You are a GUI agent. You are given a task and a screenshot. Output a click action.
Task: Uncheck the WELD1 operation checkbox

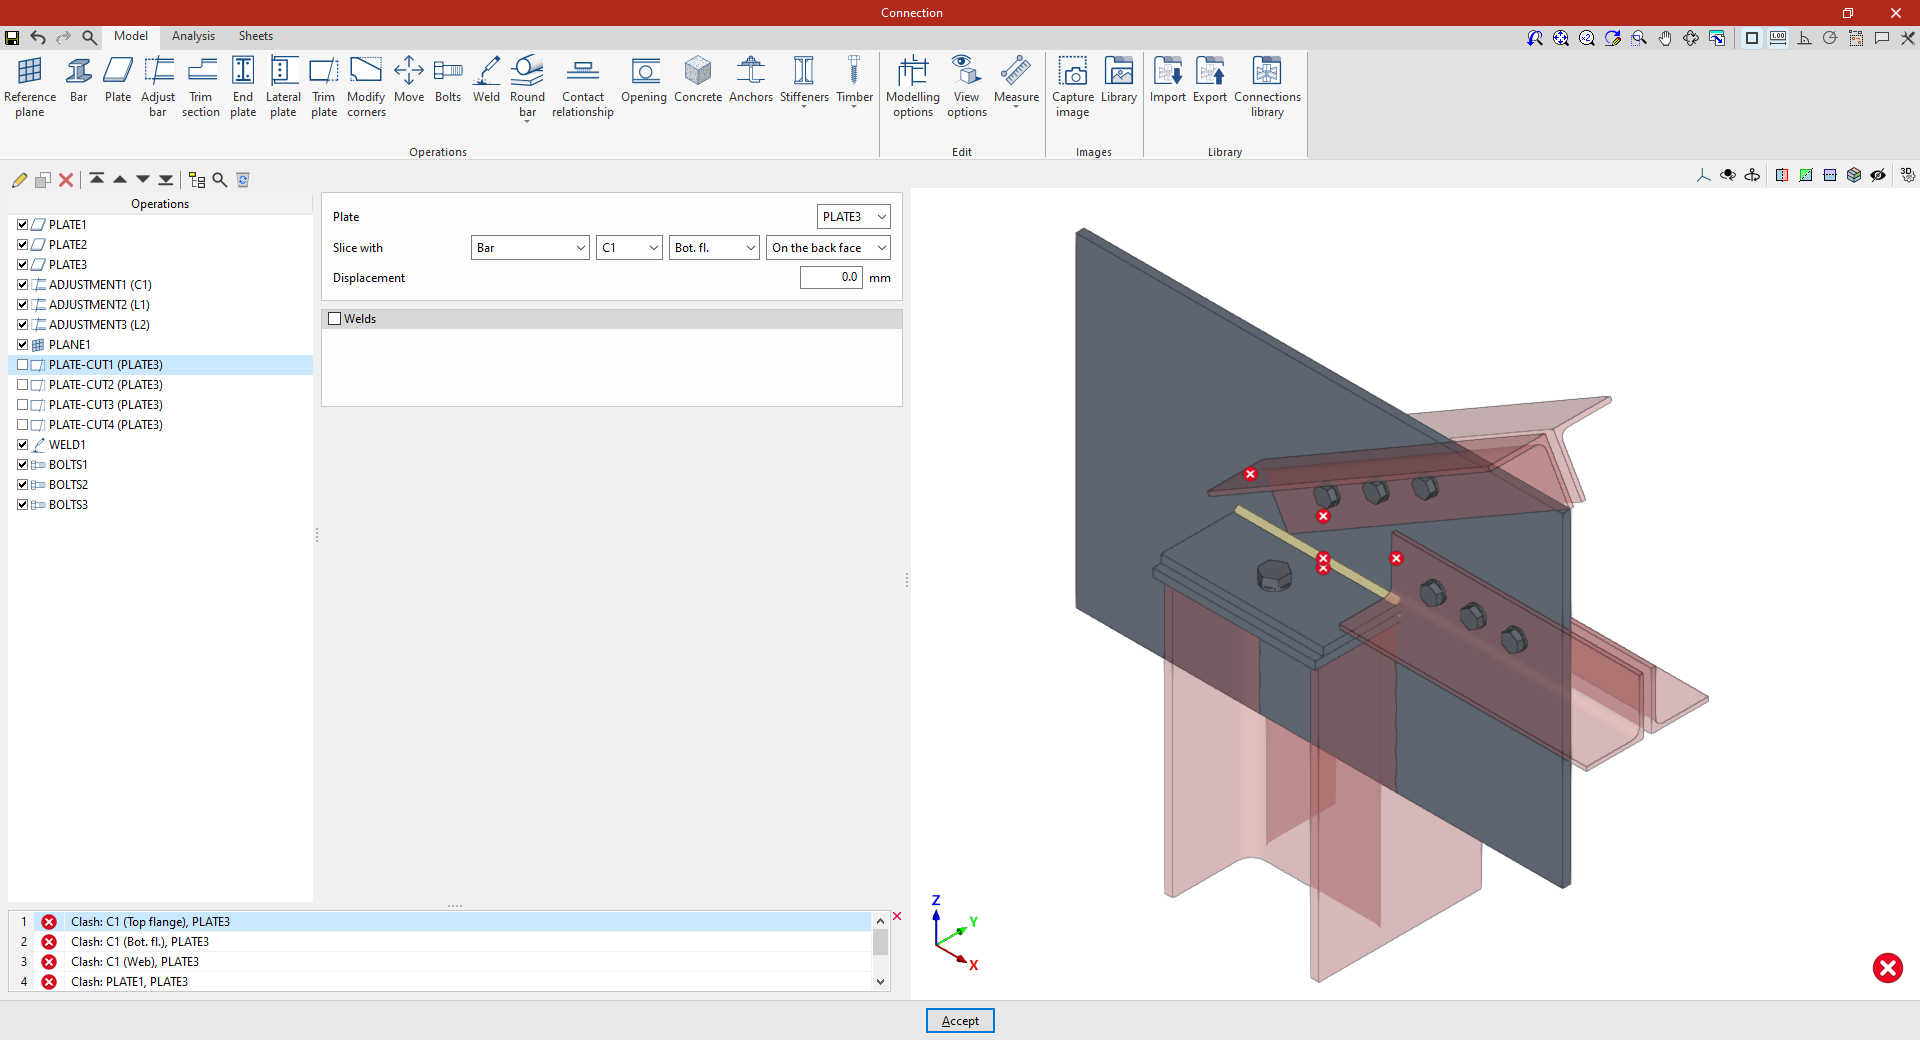point(22,445)
